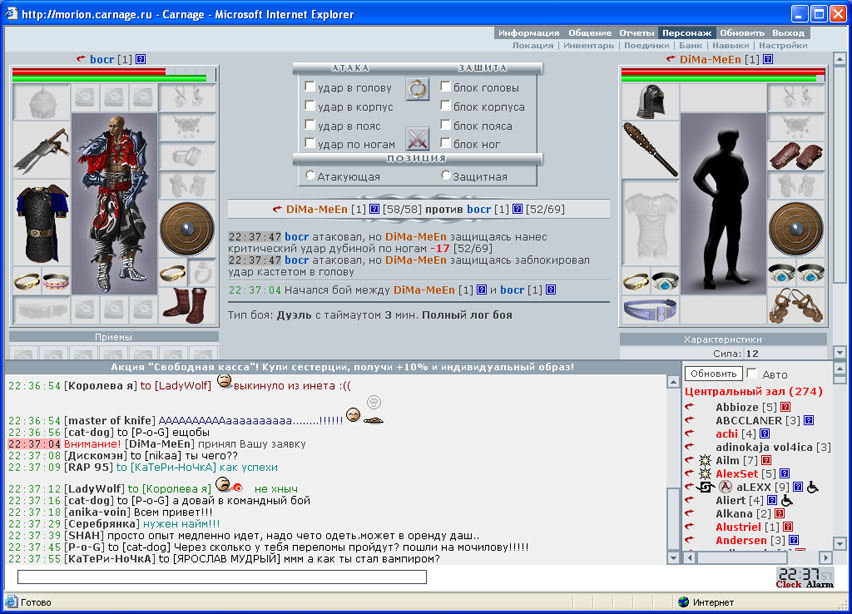Click player list horizontal scroll right arrow
The height and width of the screenshot is (614, 852).
pyautogui.click(x=825, y=557)
